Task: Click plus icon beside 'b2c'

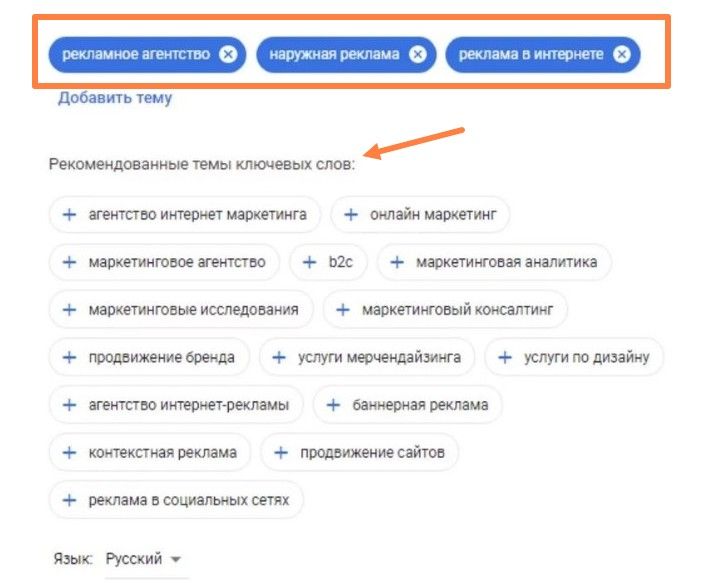Action: pyautogui.click(x=309, y=263)
